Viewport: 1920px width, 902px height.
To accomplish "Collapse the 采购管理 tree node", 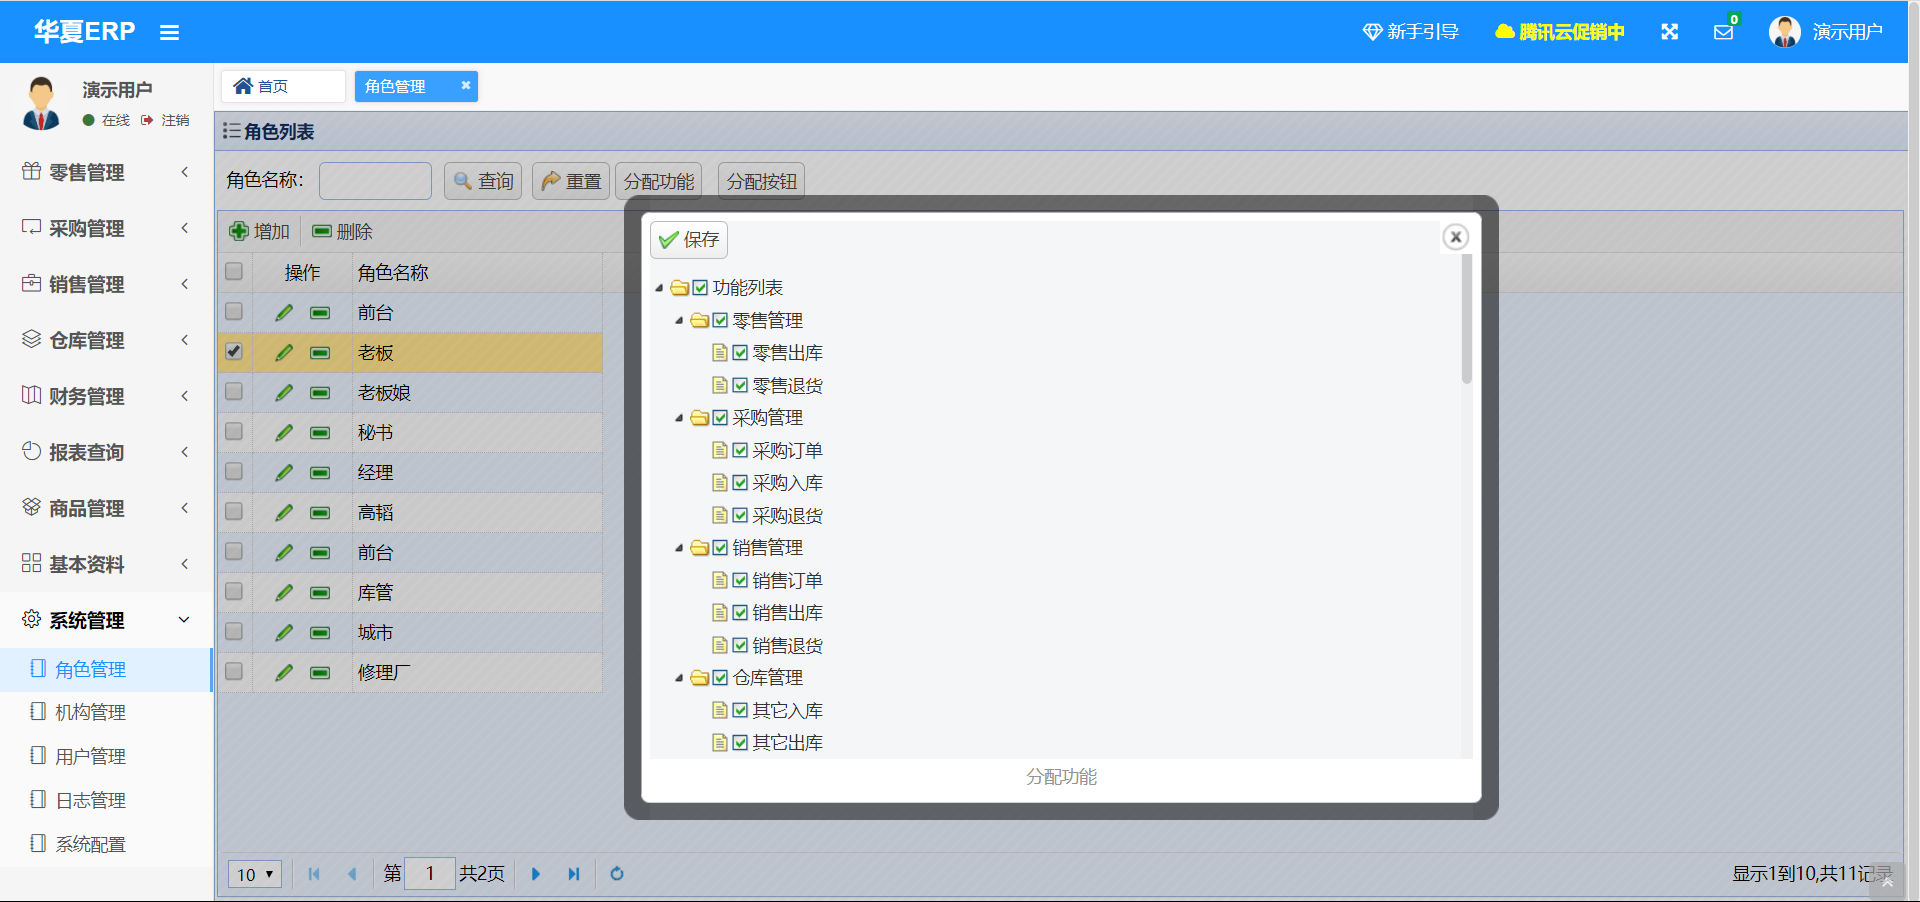I will 680,418.
